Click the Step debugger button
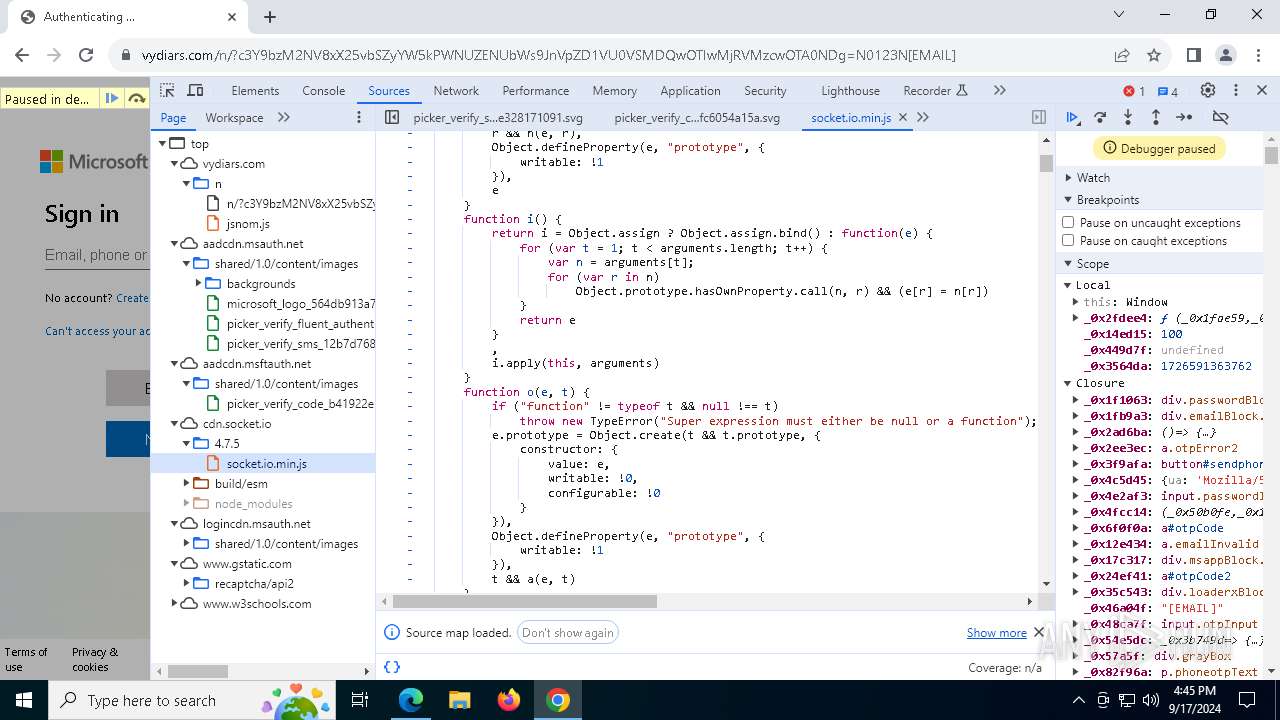This screenshot has height=720, width=1280. point(1184,117)
